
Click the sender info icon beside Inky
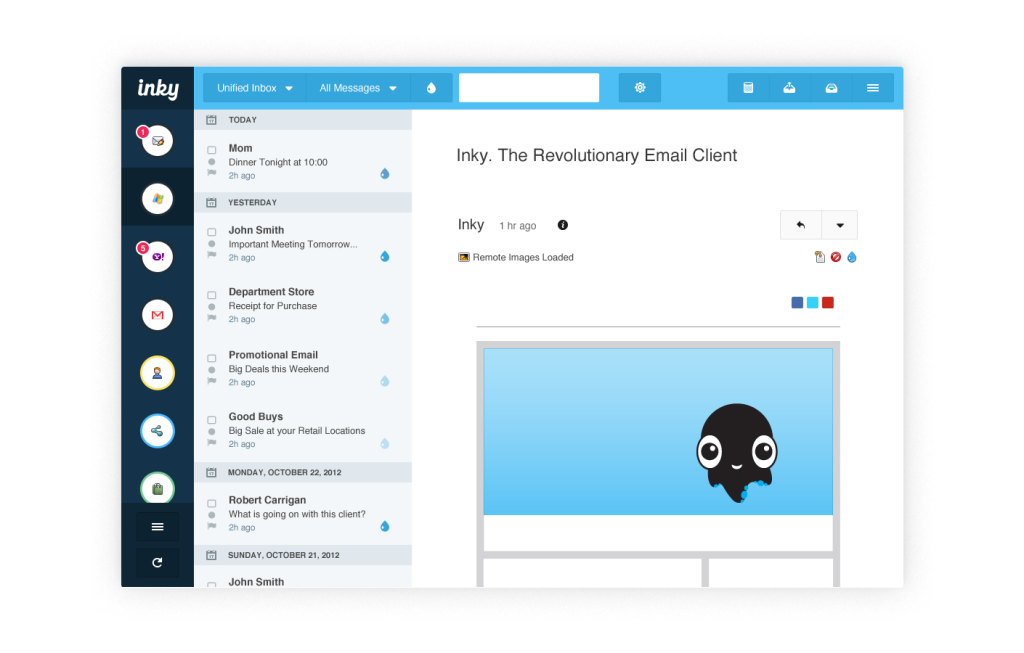tap(562, 225)
